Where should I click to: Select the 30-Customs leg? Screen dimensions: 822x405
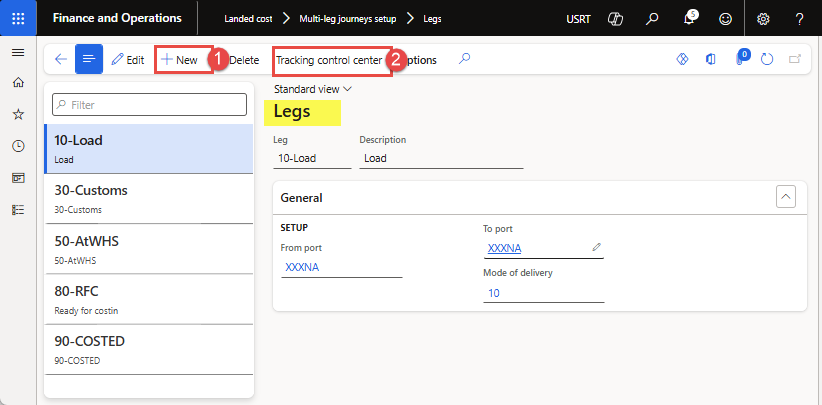[x=149, y=198]
